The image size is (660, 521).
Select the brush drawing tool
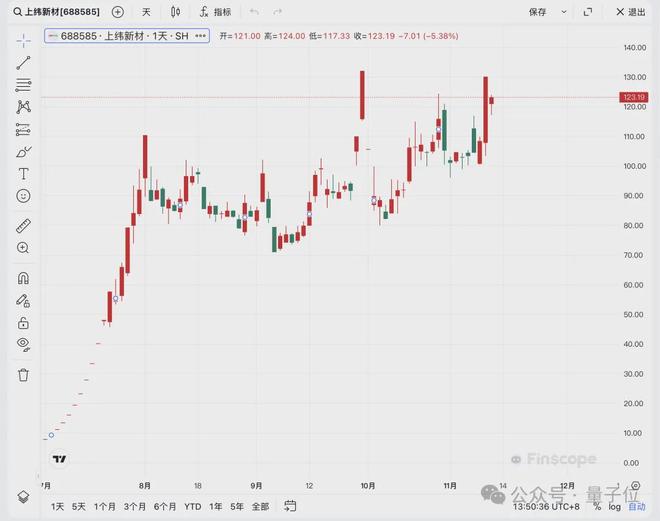point(24,152)
